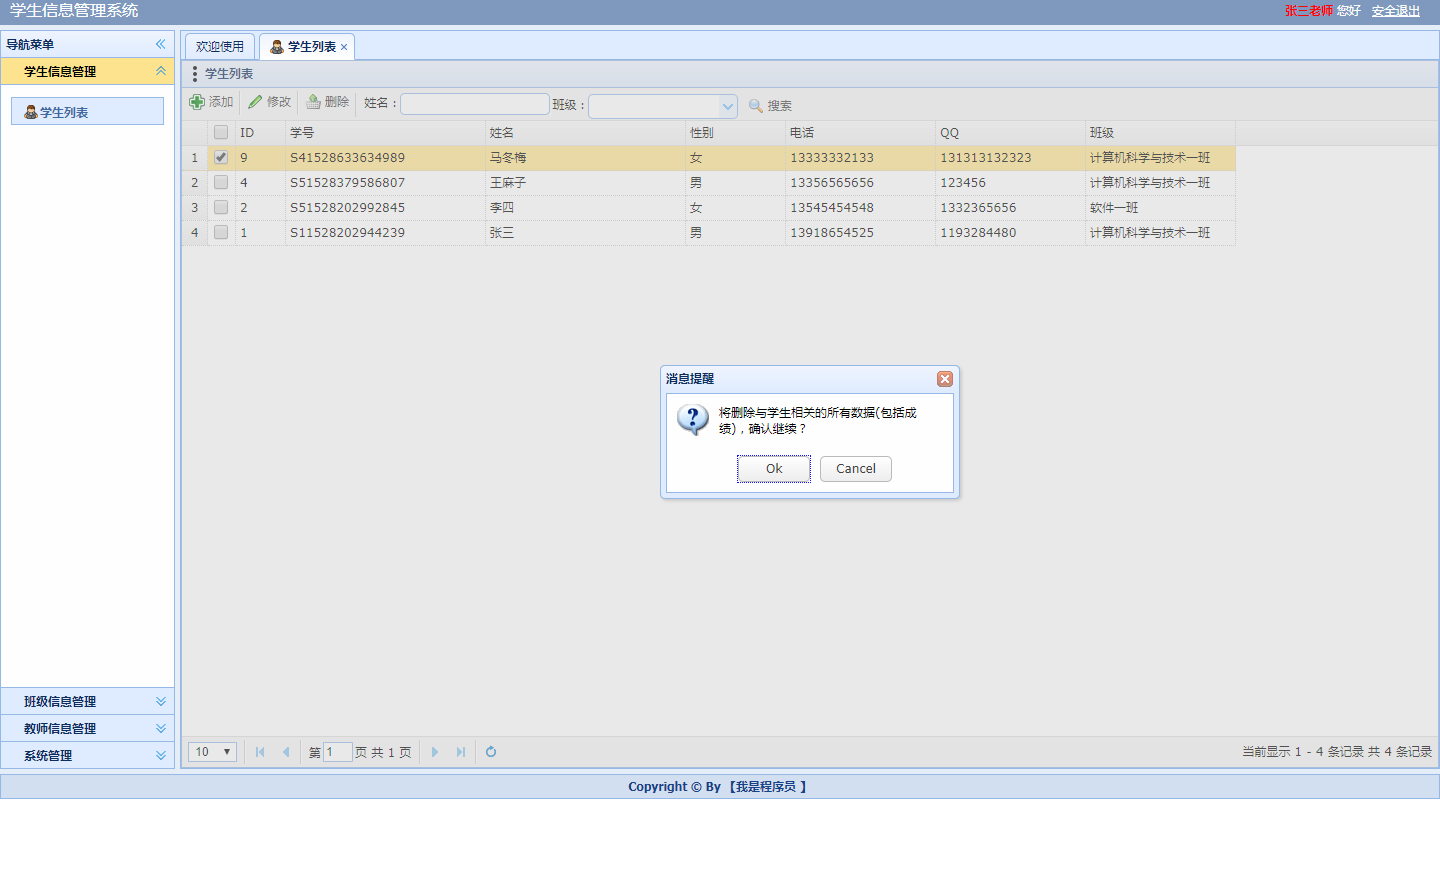Sort by the 电话 column header
1440x889 pixels.
pyautogui.click(x=860, y=133)
